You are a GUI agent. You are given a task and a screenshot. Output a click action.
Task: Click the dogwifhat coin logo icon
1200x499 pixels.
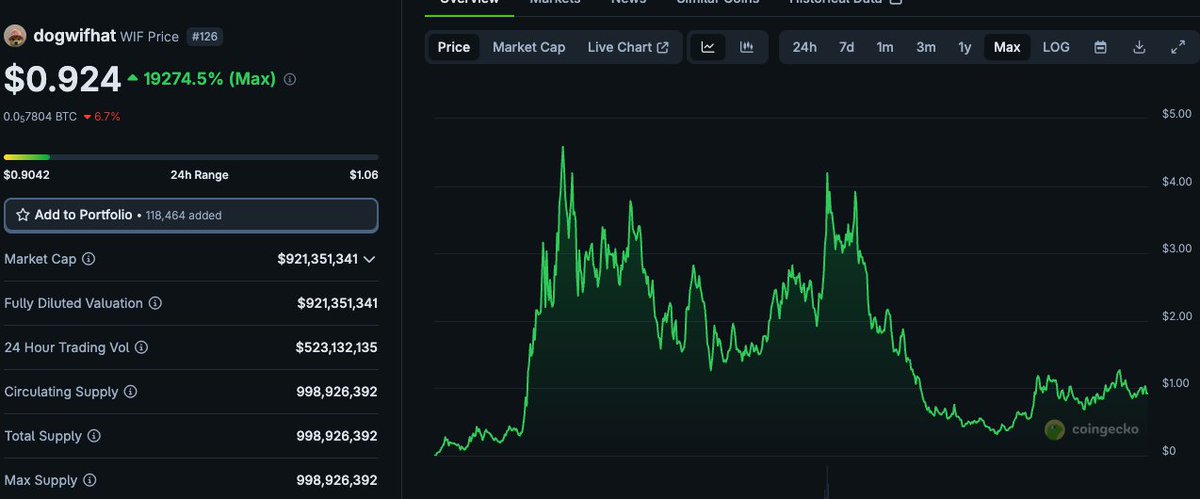(15, 37)
